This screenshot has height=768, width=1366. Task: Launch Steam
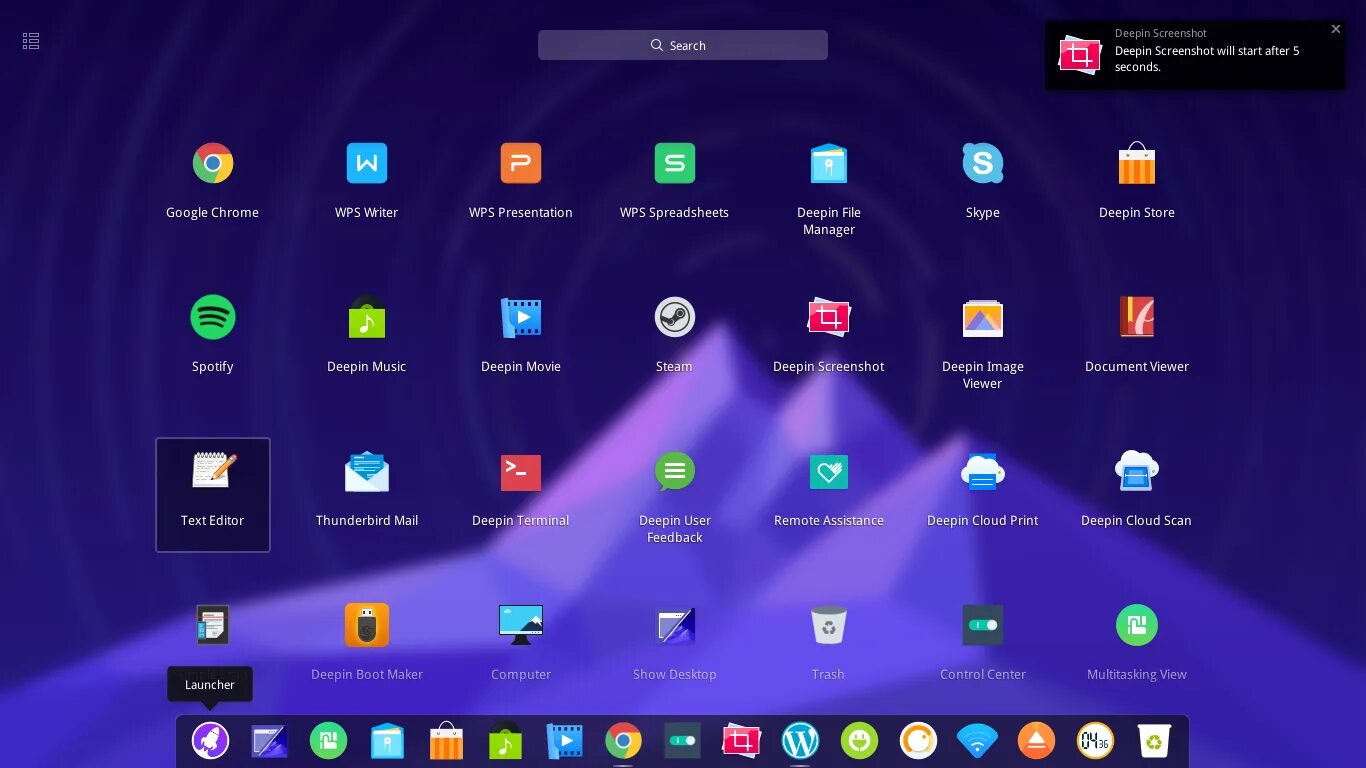tap(674, 317)
